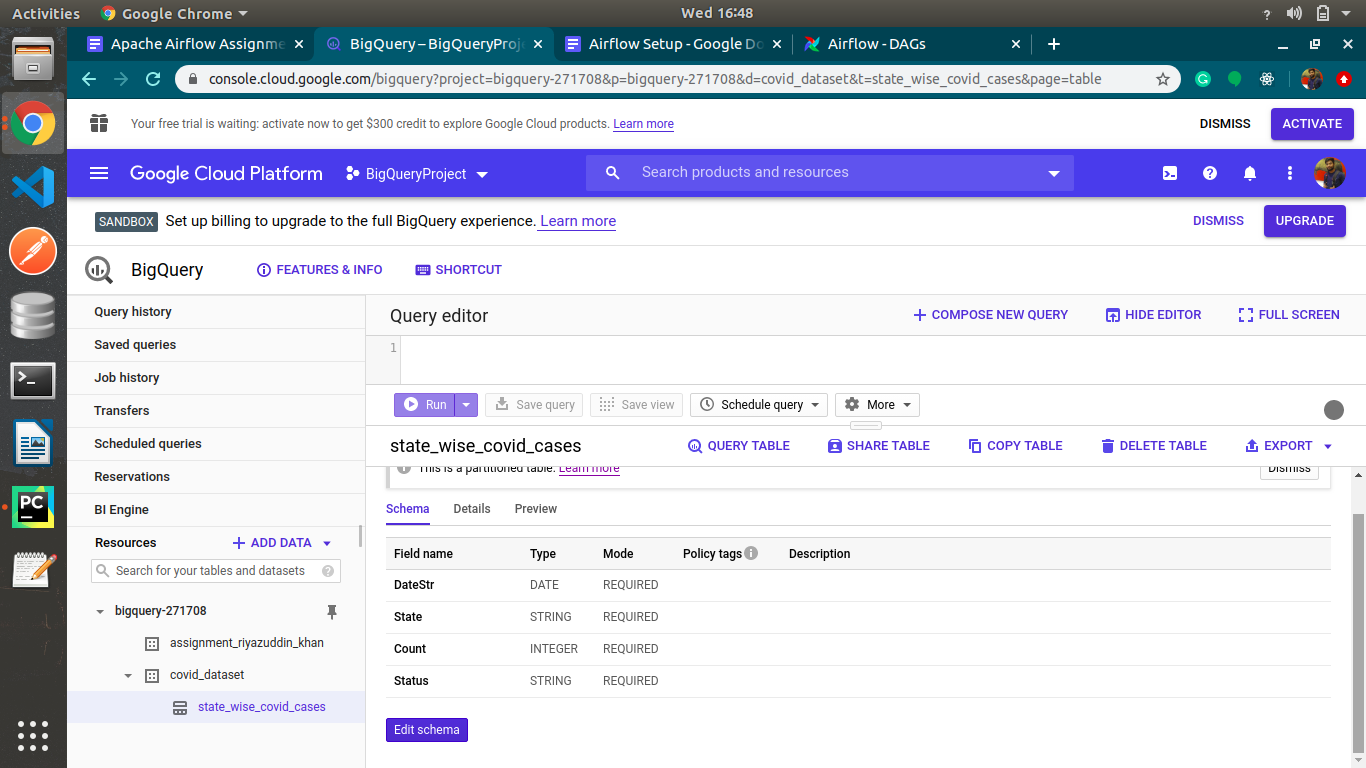Viewport: 1366px width, 768px height.
Task: Open a new Chrome tab
Action: pyautogui.click(x=1053, y=44)
